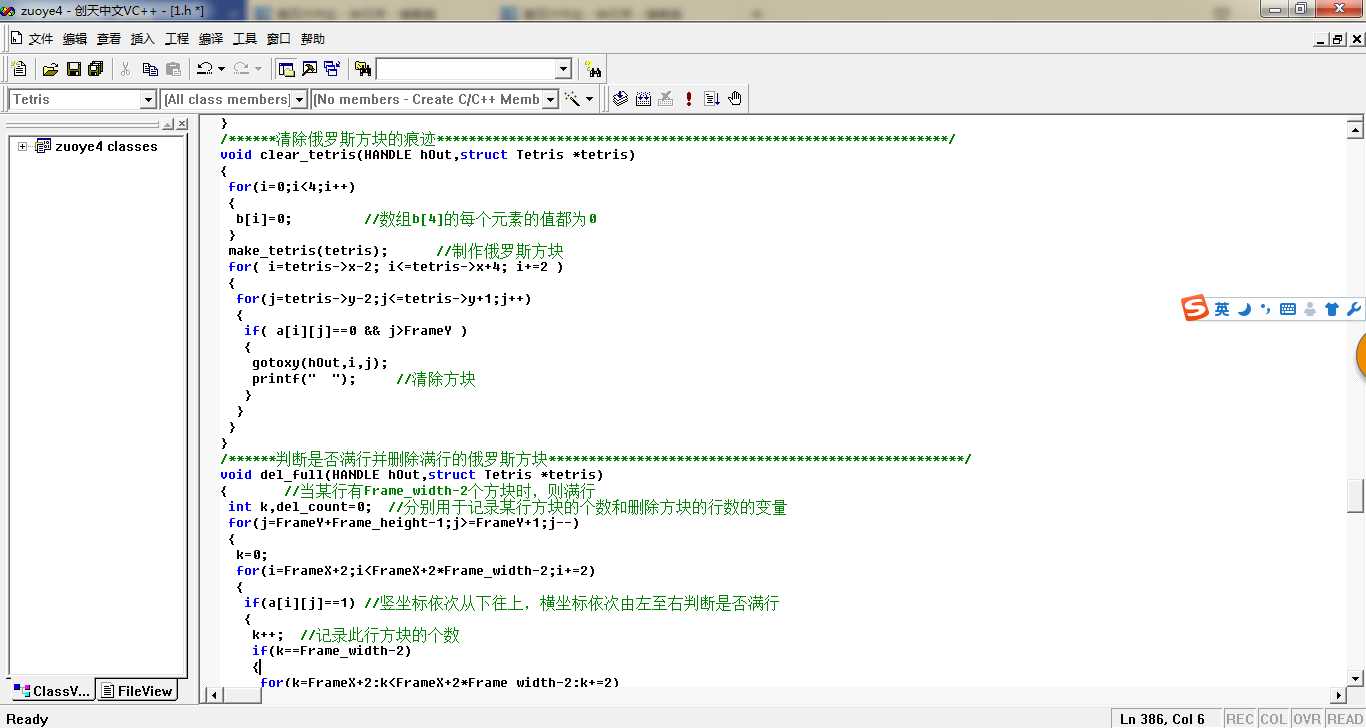Toggle punctuation mode on the IME bar

(1266, 310)
